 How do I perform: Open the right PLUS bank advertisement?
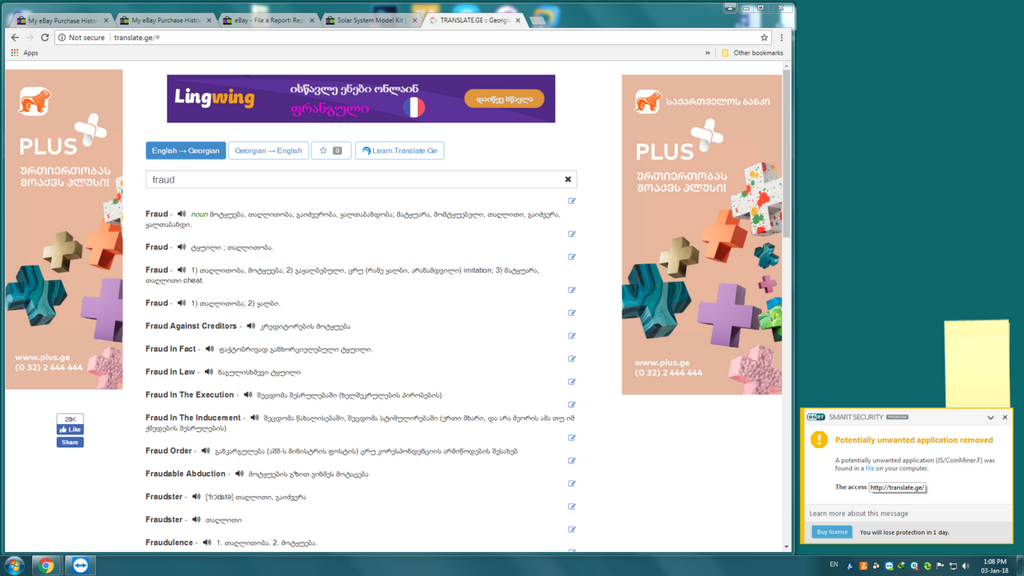701,234
